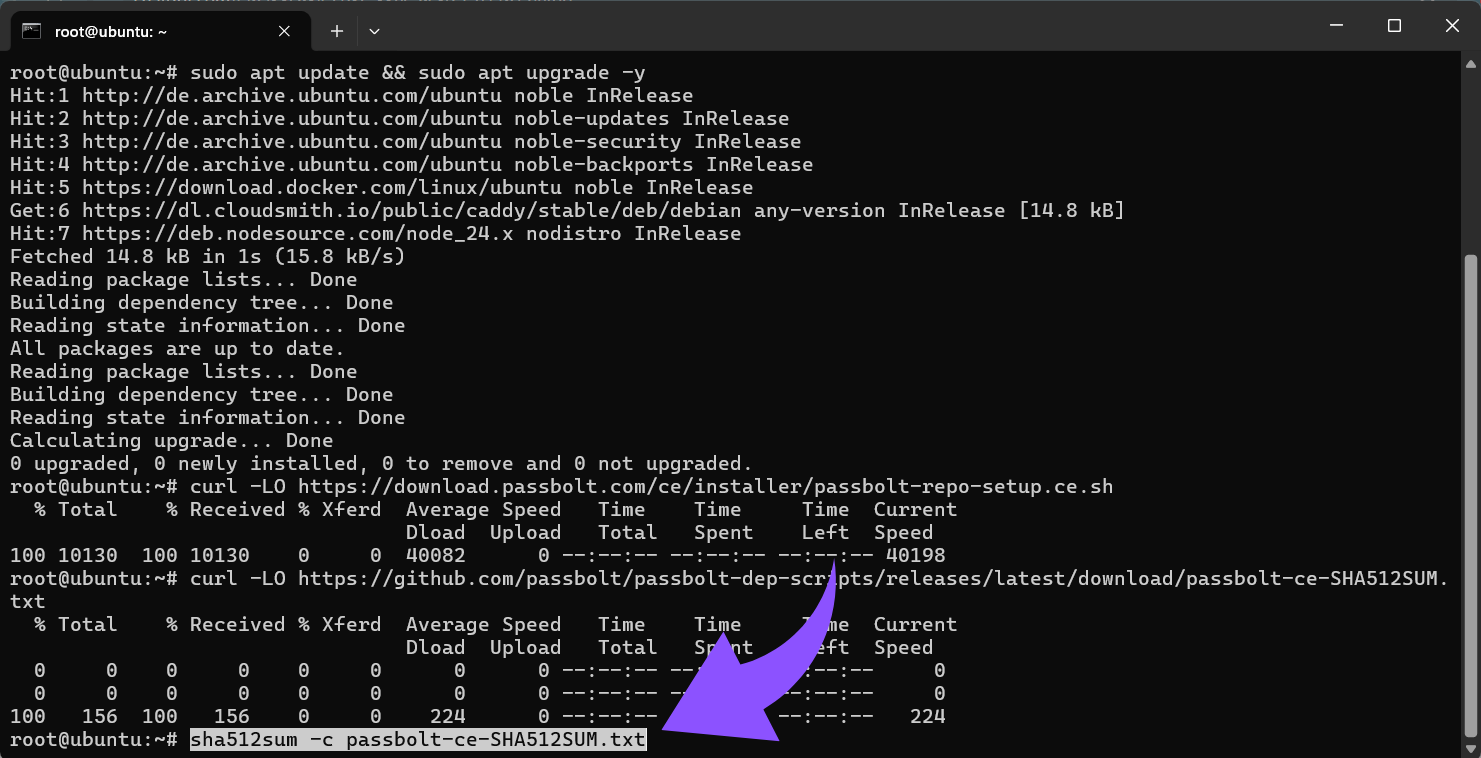Viewport: 1481px width, 758px height.
Task: Click the '40198' current speed value
Action: pyautogui.click(x=915, y=555)
